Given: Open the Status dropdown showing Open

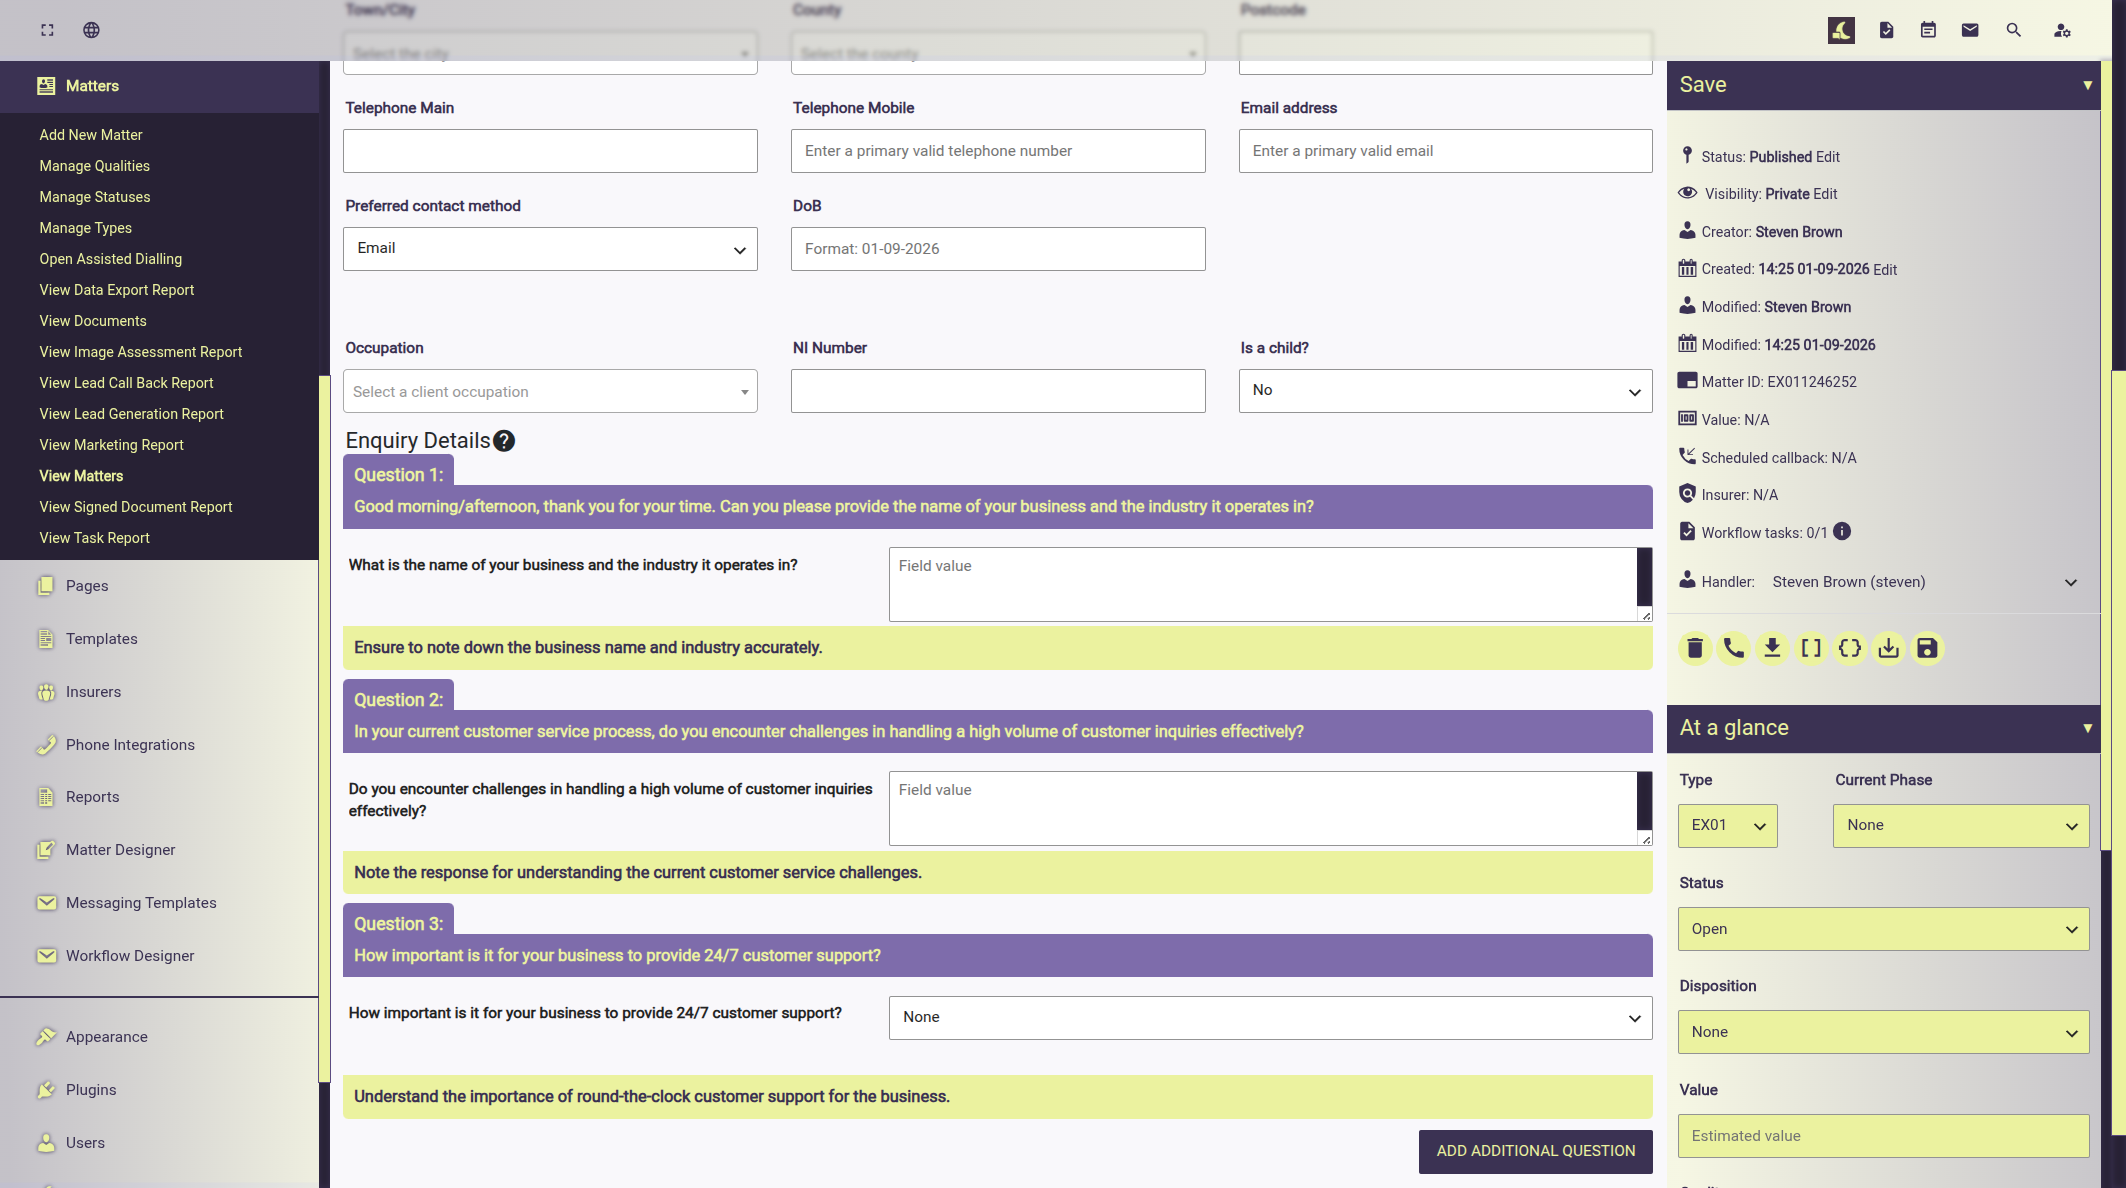Looking at the screenshot, I should pyautogui.click(x=1884, y=929).
